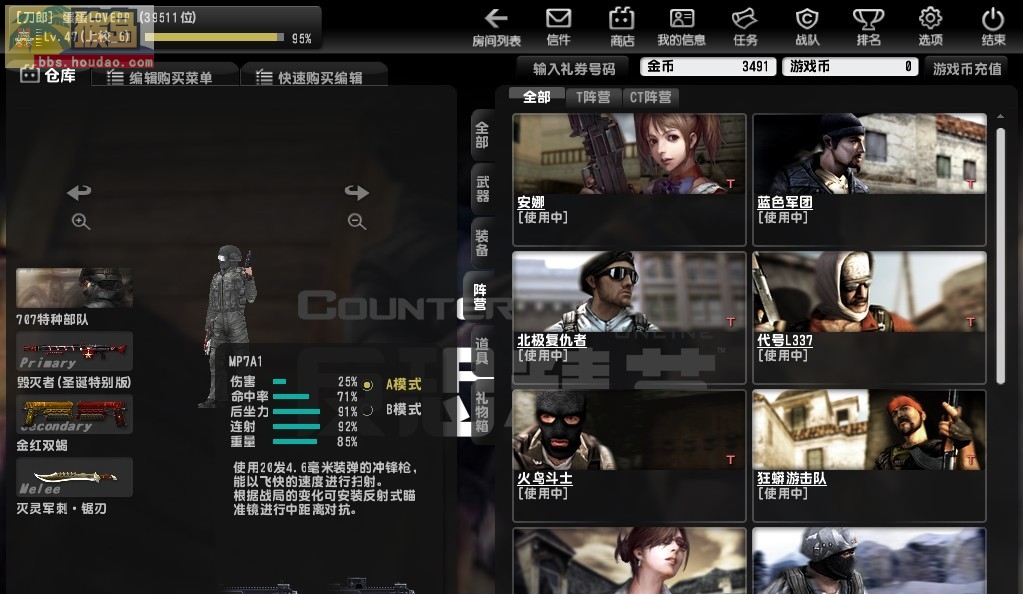Image resolution: width=1023 pixels, height=594 pixels.
Task: Open My Info (我的信息) icon
Action: click(681, 27)
